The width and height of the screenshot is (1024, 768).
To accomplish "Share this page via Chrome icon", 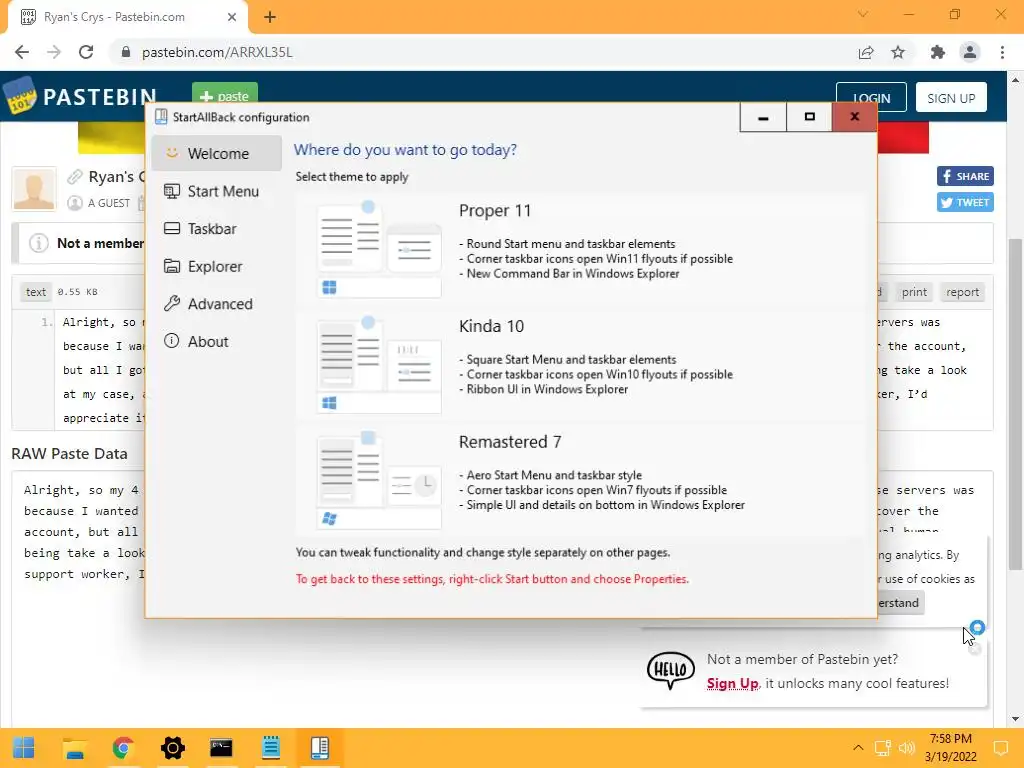I will 866,52.
